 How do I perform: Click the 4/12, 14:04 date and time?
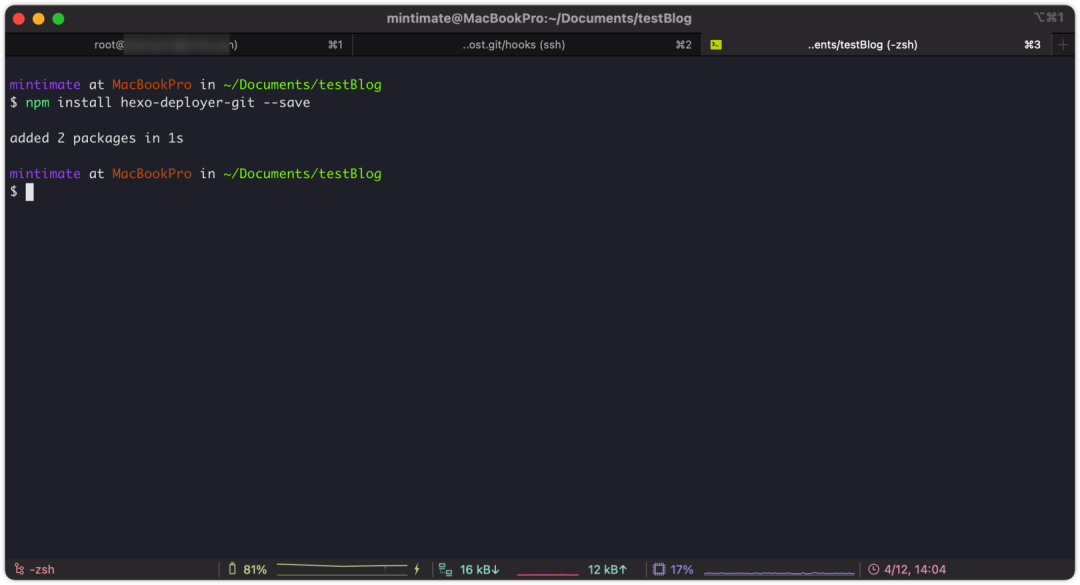915,569
